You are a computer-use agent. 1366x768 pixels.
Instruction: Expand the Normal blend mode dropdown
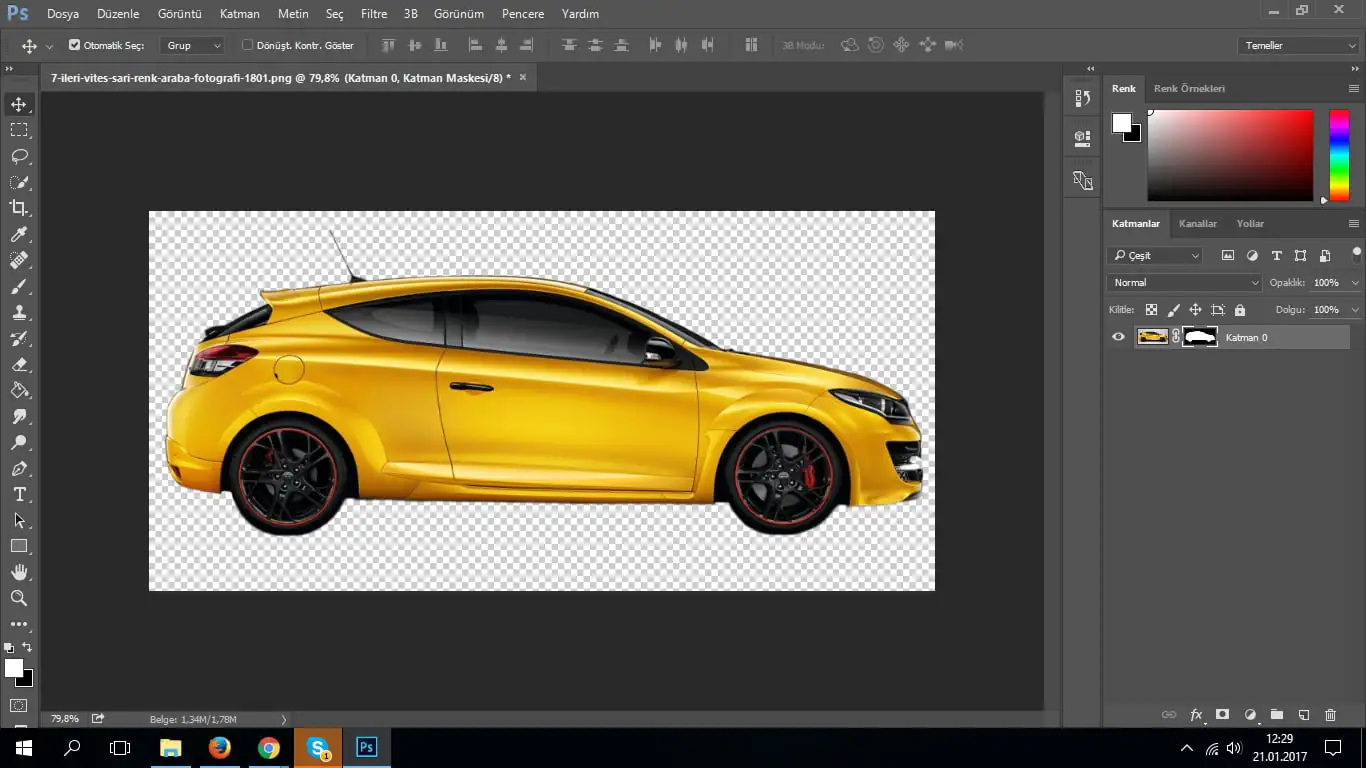[1185, 283]
